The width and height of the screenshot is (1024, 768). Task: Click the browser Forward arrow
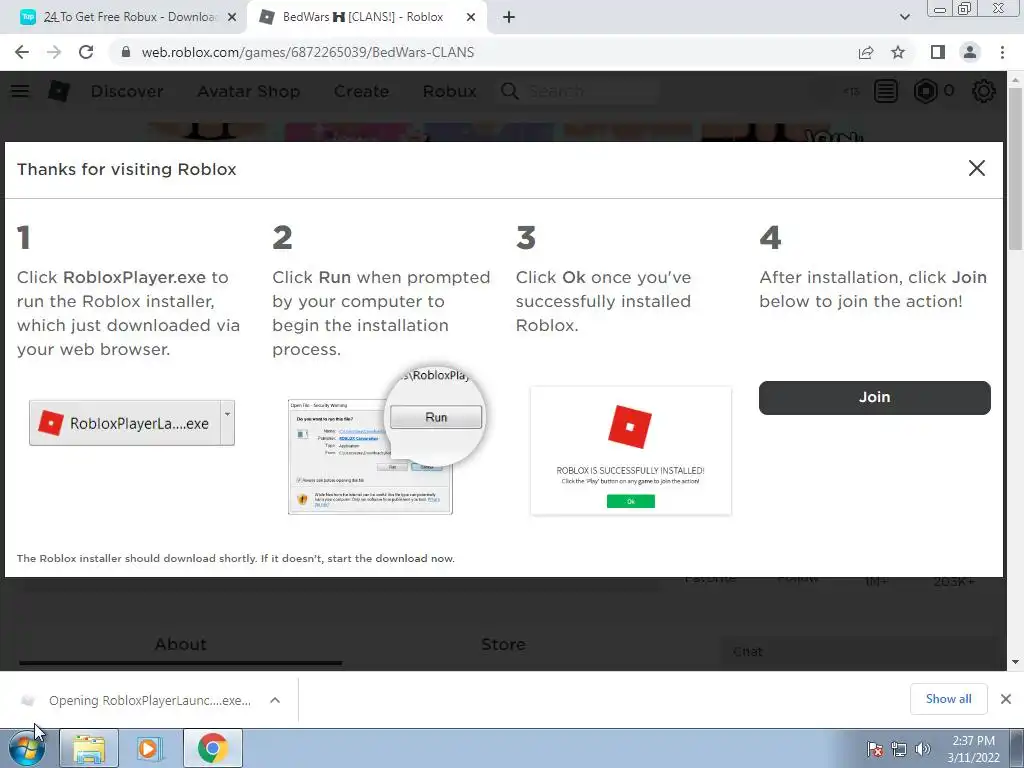pyautogui.click(x=54, y=52)
